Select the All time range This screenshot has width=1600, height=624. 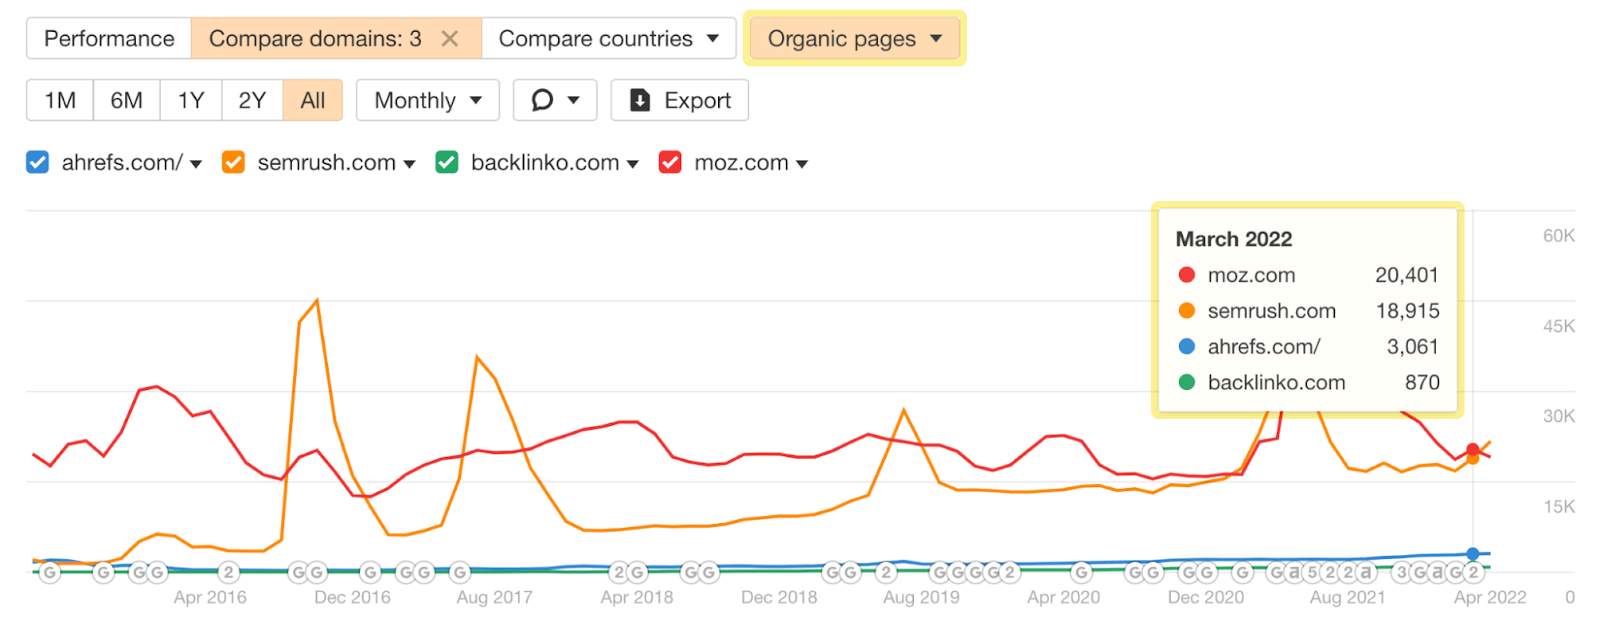[x=313, y=100]
